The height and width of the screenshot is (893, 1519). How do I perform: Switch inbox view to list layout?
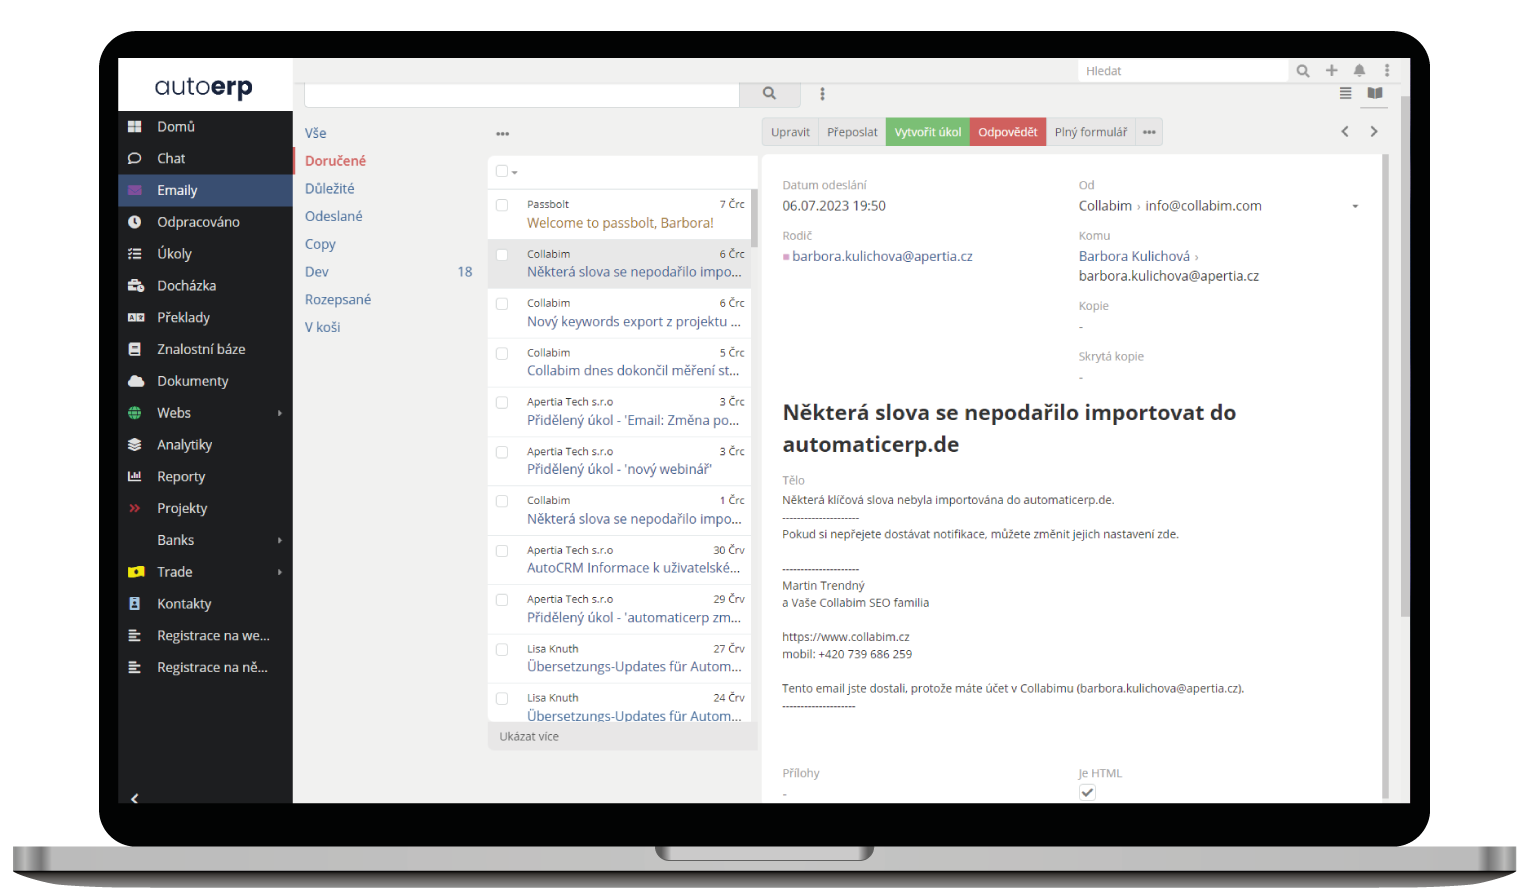pos(1345,93)
